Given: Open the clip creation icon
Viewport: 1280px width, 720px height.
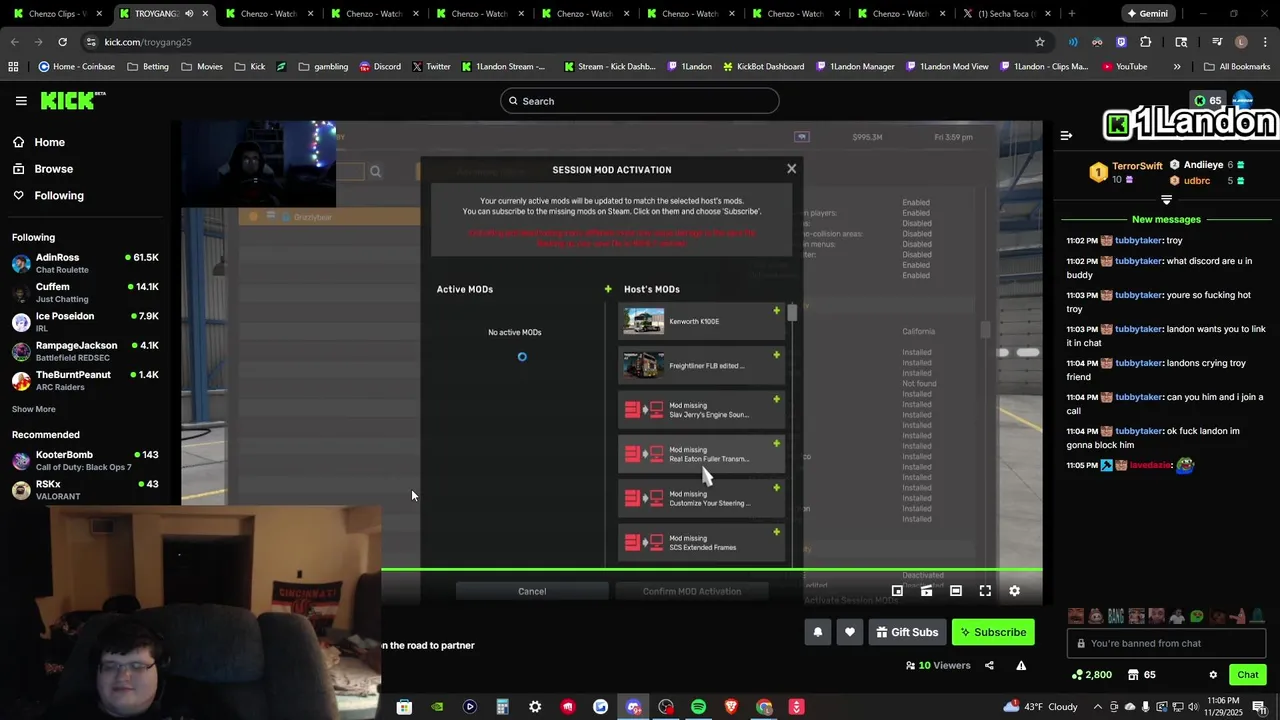Looking at the screenshot, I should 927,591.
